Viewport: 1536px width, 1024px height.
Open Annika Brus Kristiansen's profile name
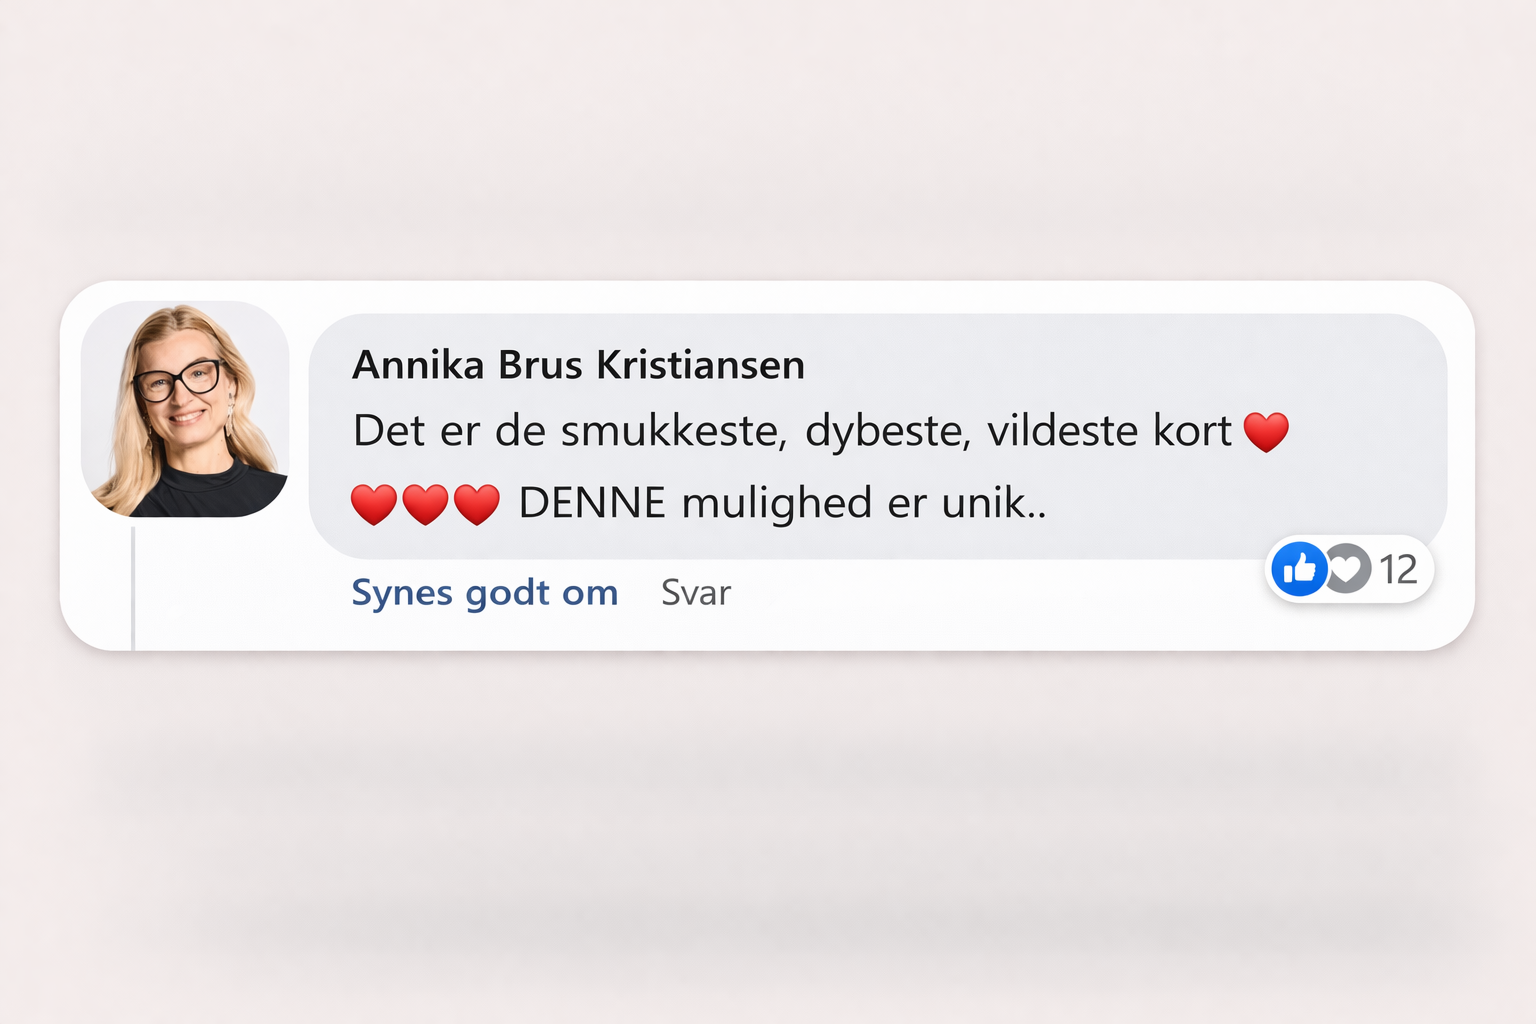coord(578,364)
